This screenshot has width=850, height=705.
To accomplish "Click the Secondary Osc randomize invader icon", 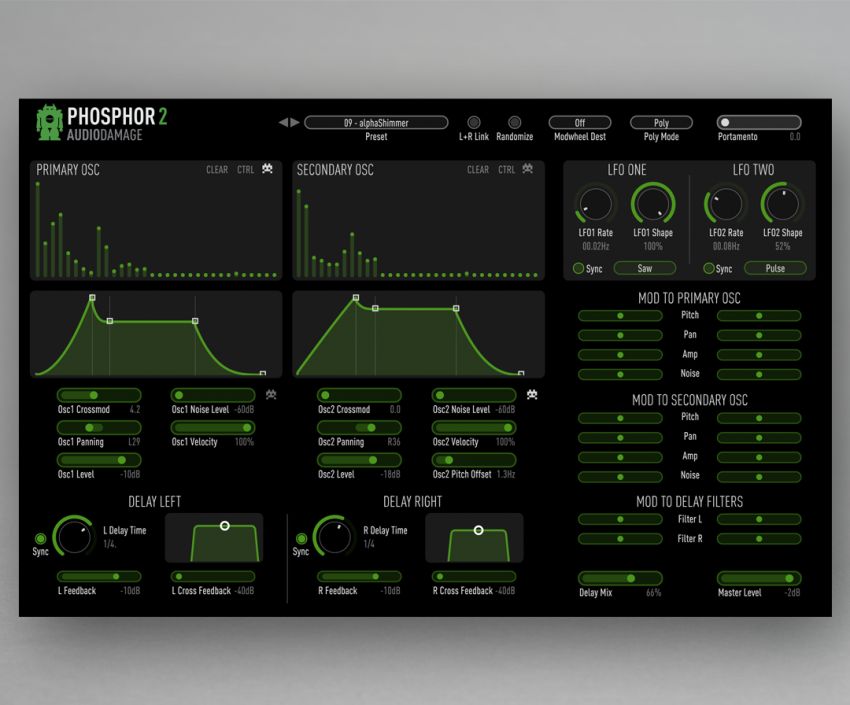I will click(x=527, y=169).
